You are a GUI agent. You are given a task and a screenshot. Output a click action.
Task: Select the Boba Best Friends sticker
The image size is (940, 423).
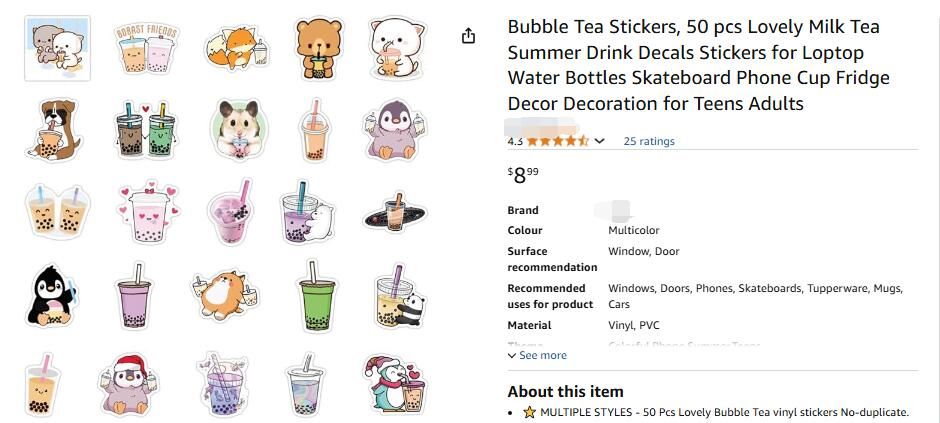(x=146, y=48)
